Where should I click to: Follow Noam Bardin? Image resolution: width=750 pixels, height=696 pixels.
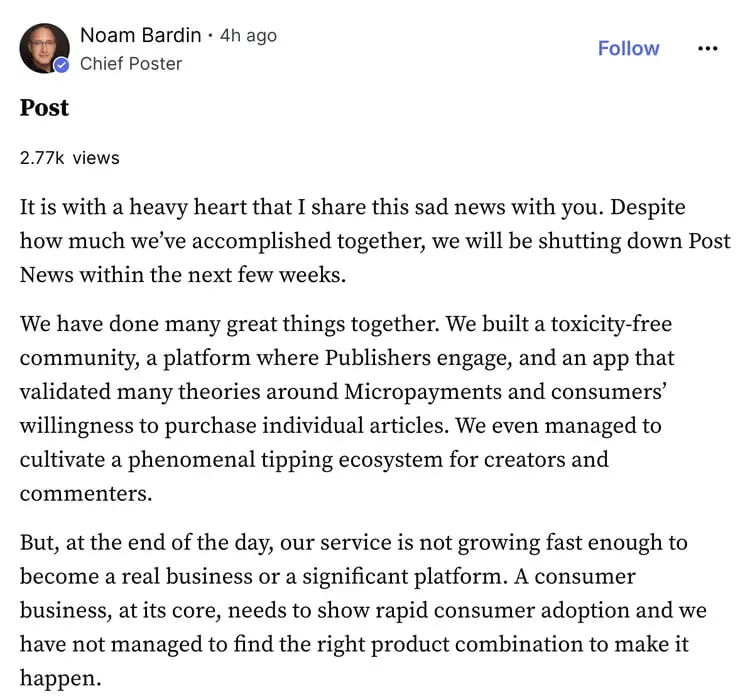pos(628,48)
